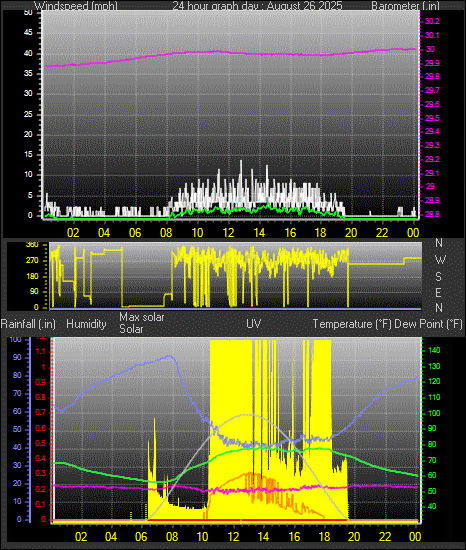Click the E compass direction label
Screen dimensions: 466x550
(x=438, y=292)
